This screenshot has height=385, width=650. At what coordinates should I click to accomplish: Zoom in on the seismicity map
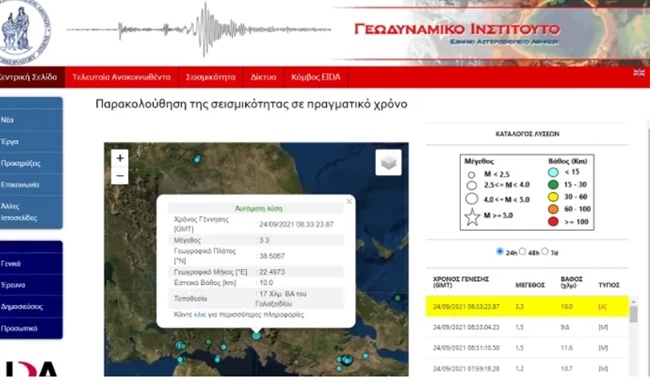[120, 158]
